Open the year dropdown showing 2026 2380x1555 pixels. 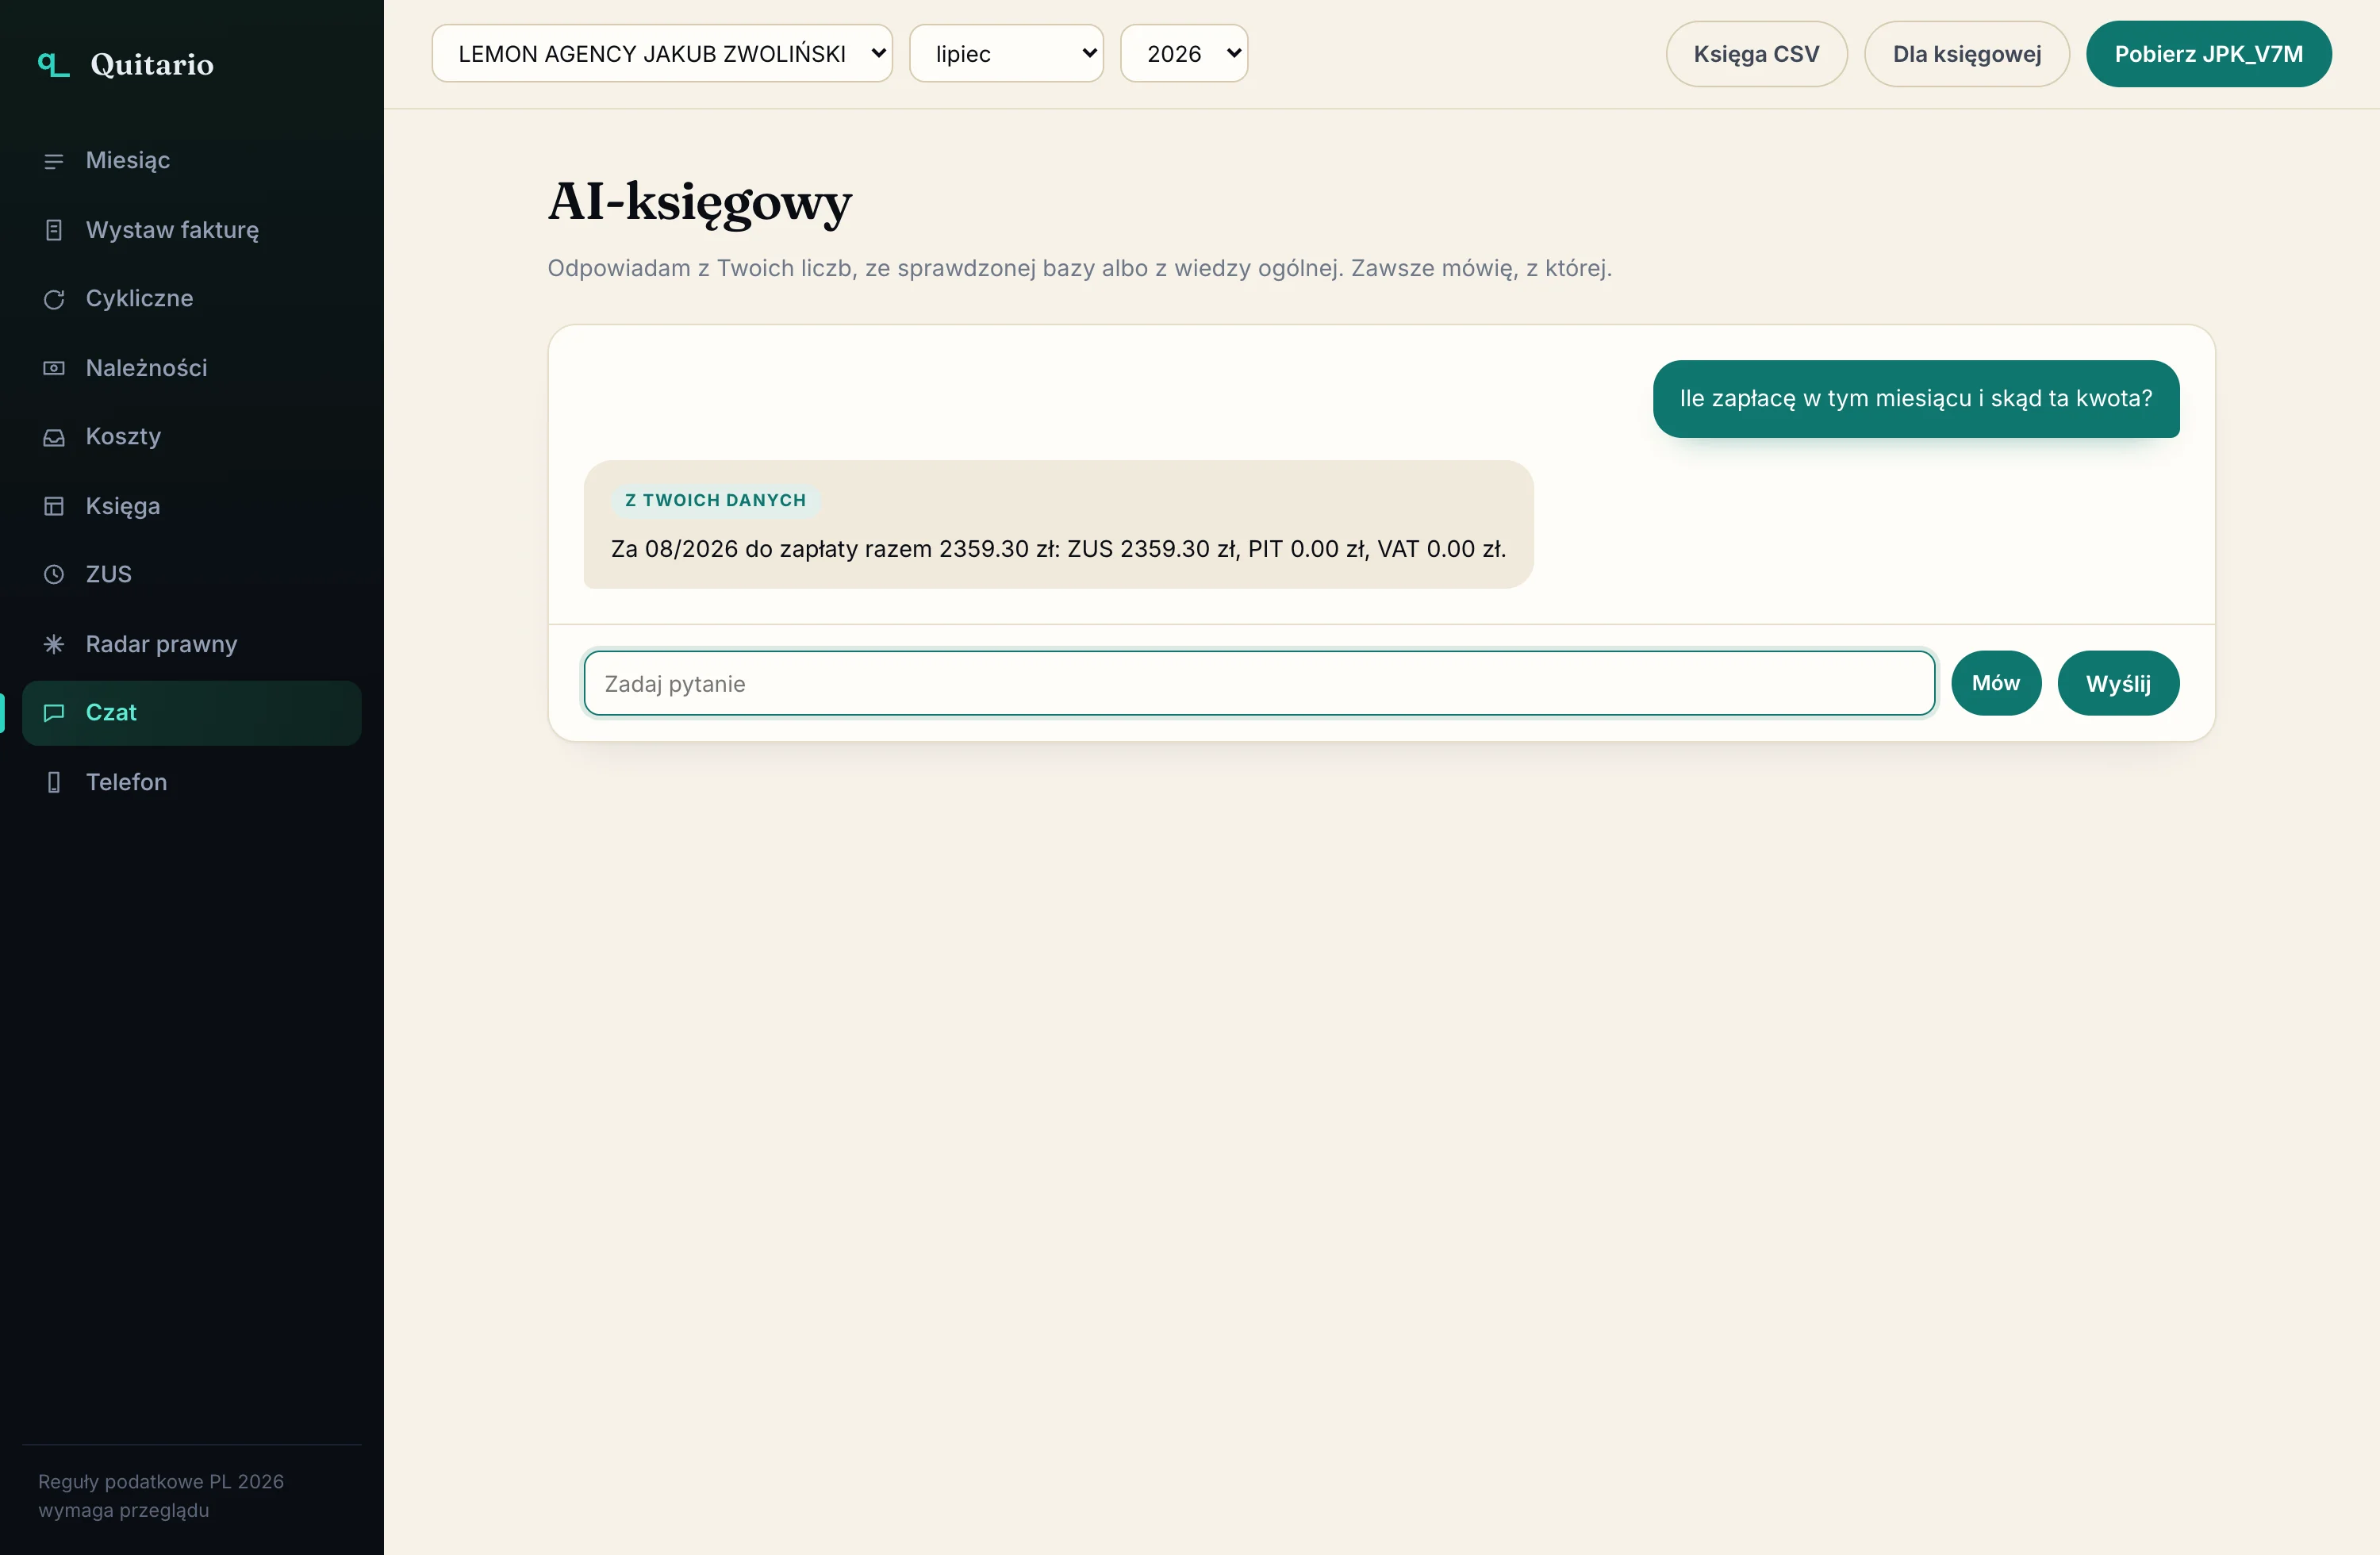click(x=1184, y=54)
